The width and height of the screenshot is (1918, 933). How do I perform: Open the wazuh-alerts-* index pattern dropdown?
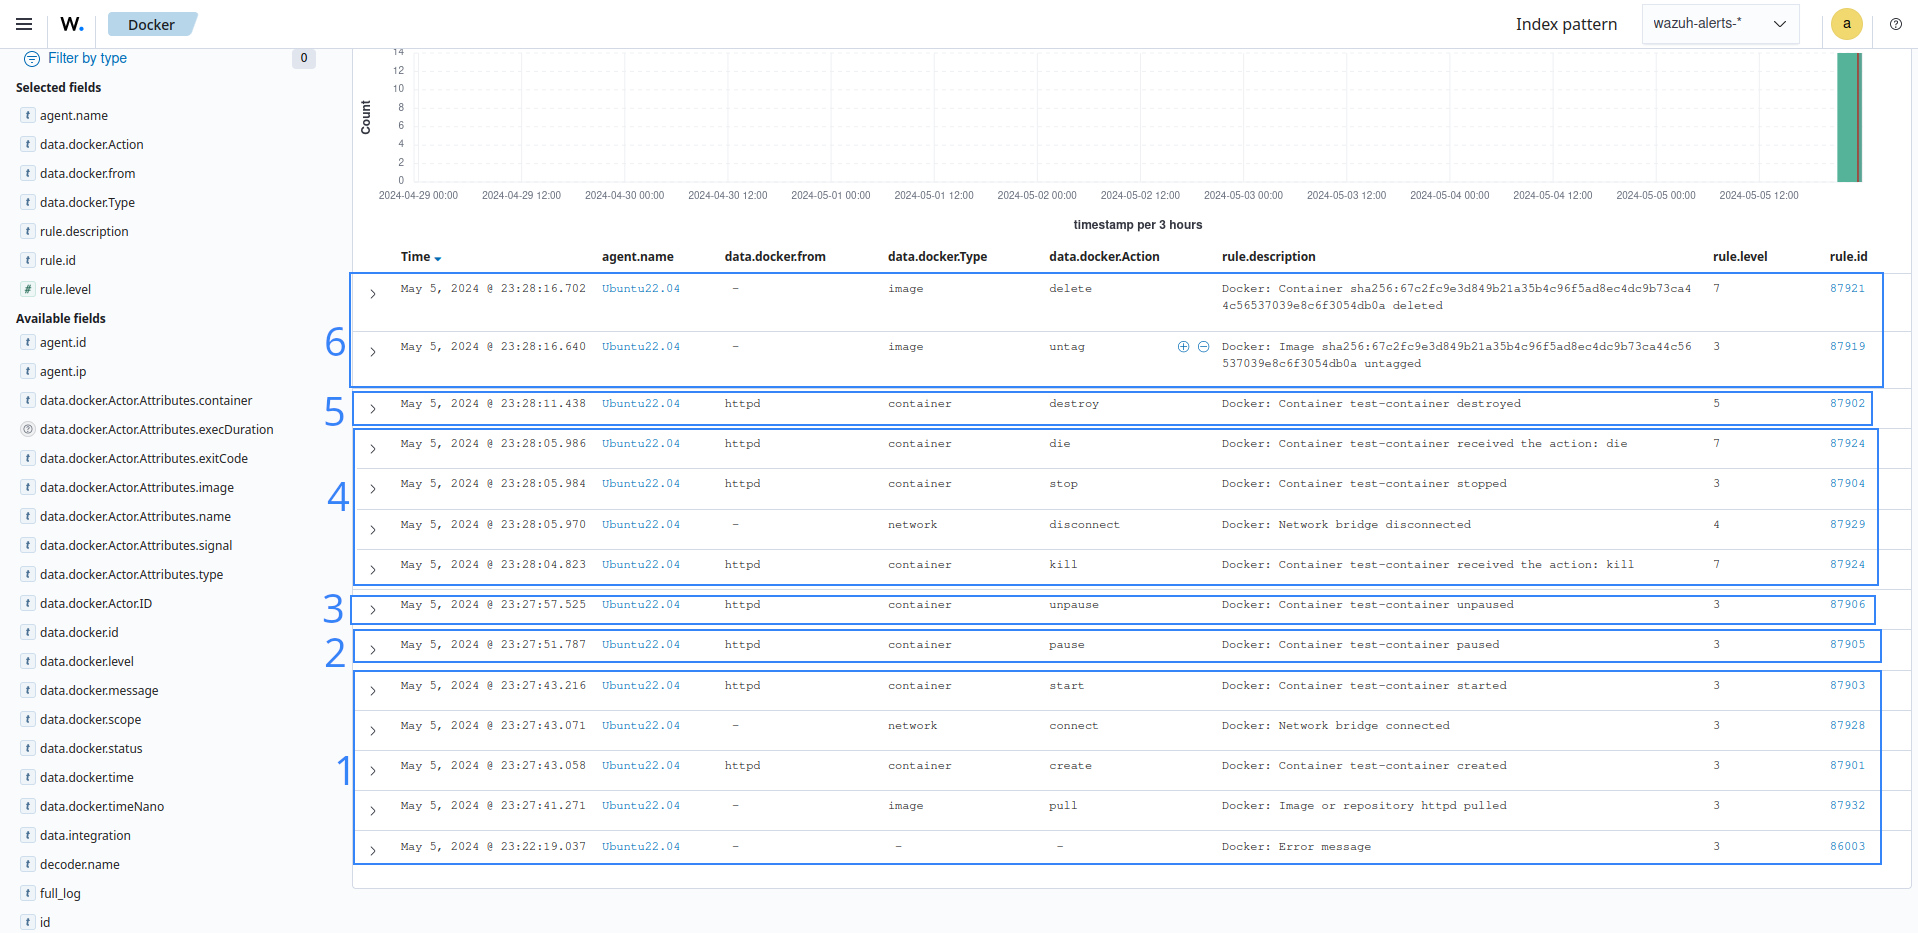click(1719, 23)
